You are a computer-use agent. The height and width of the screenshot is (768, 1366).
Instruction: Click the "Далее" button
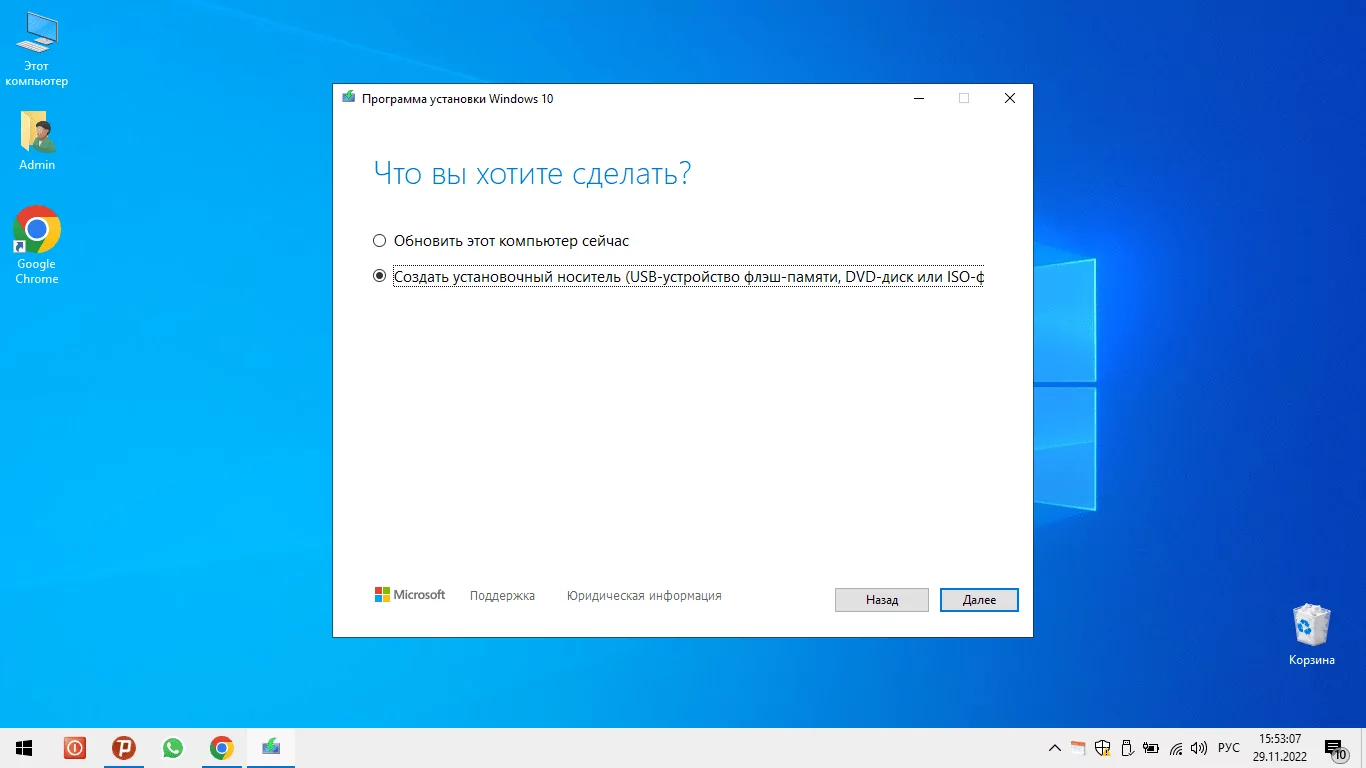[979, 600]
